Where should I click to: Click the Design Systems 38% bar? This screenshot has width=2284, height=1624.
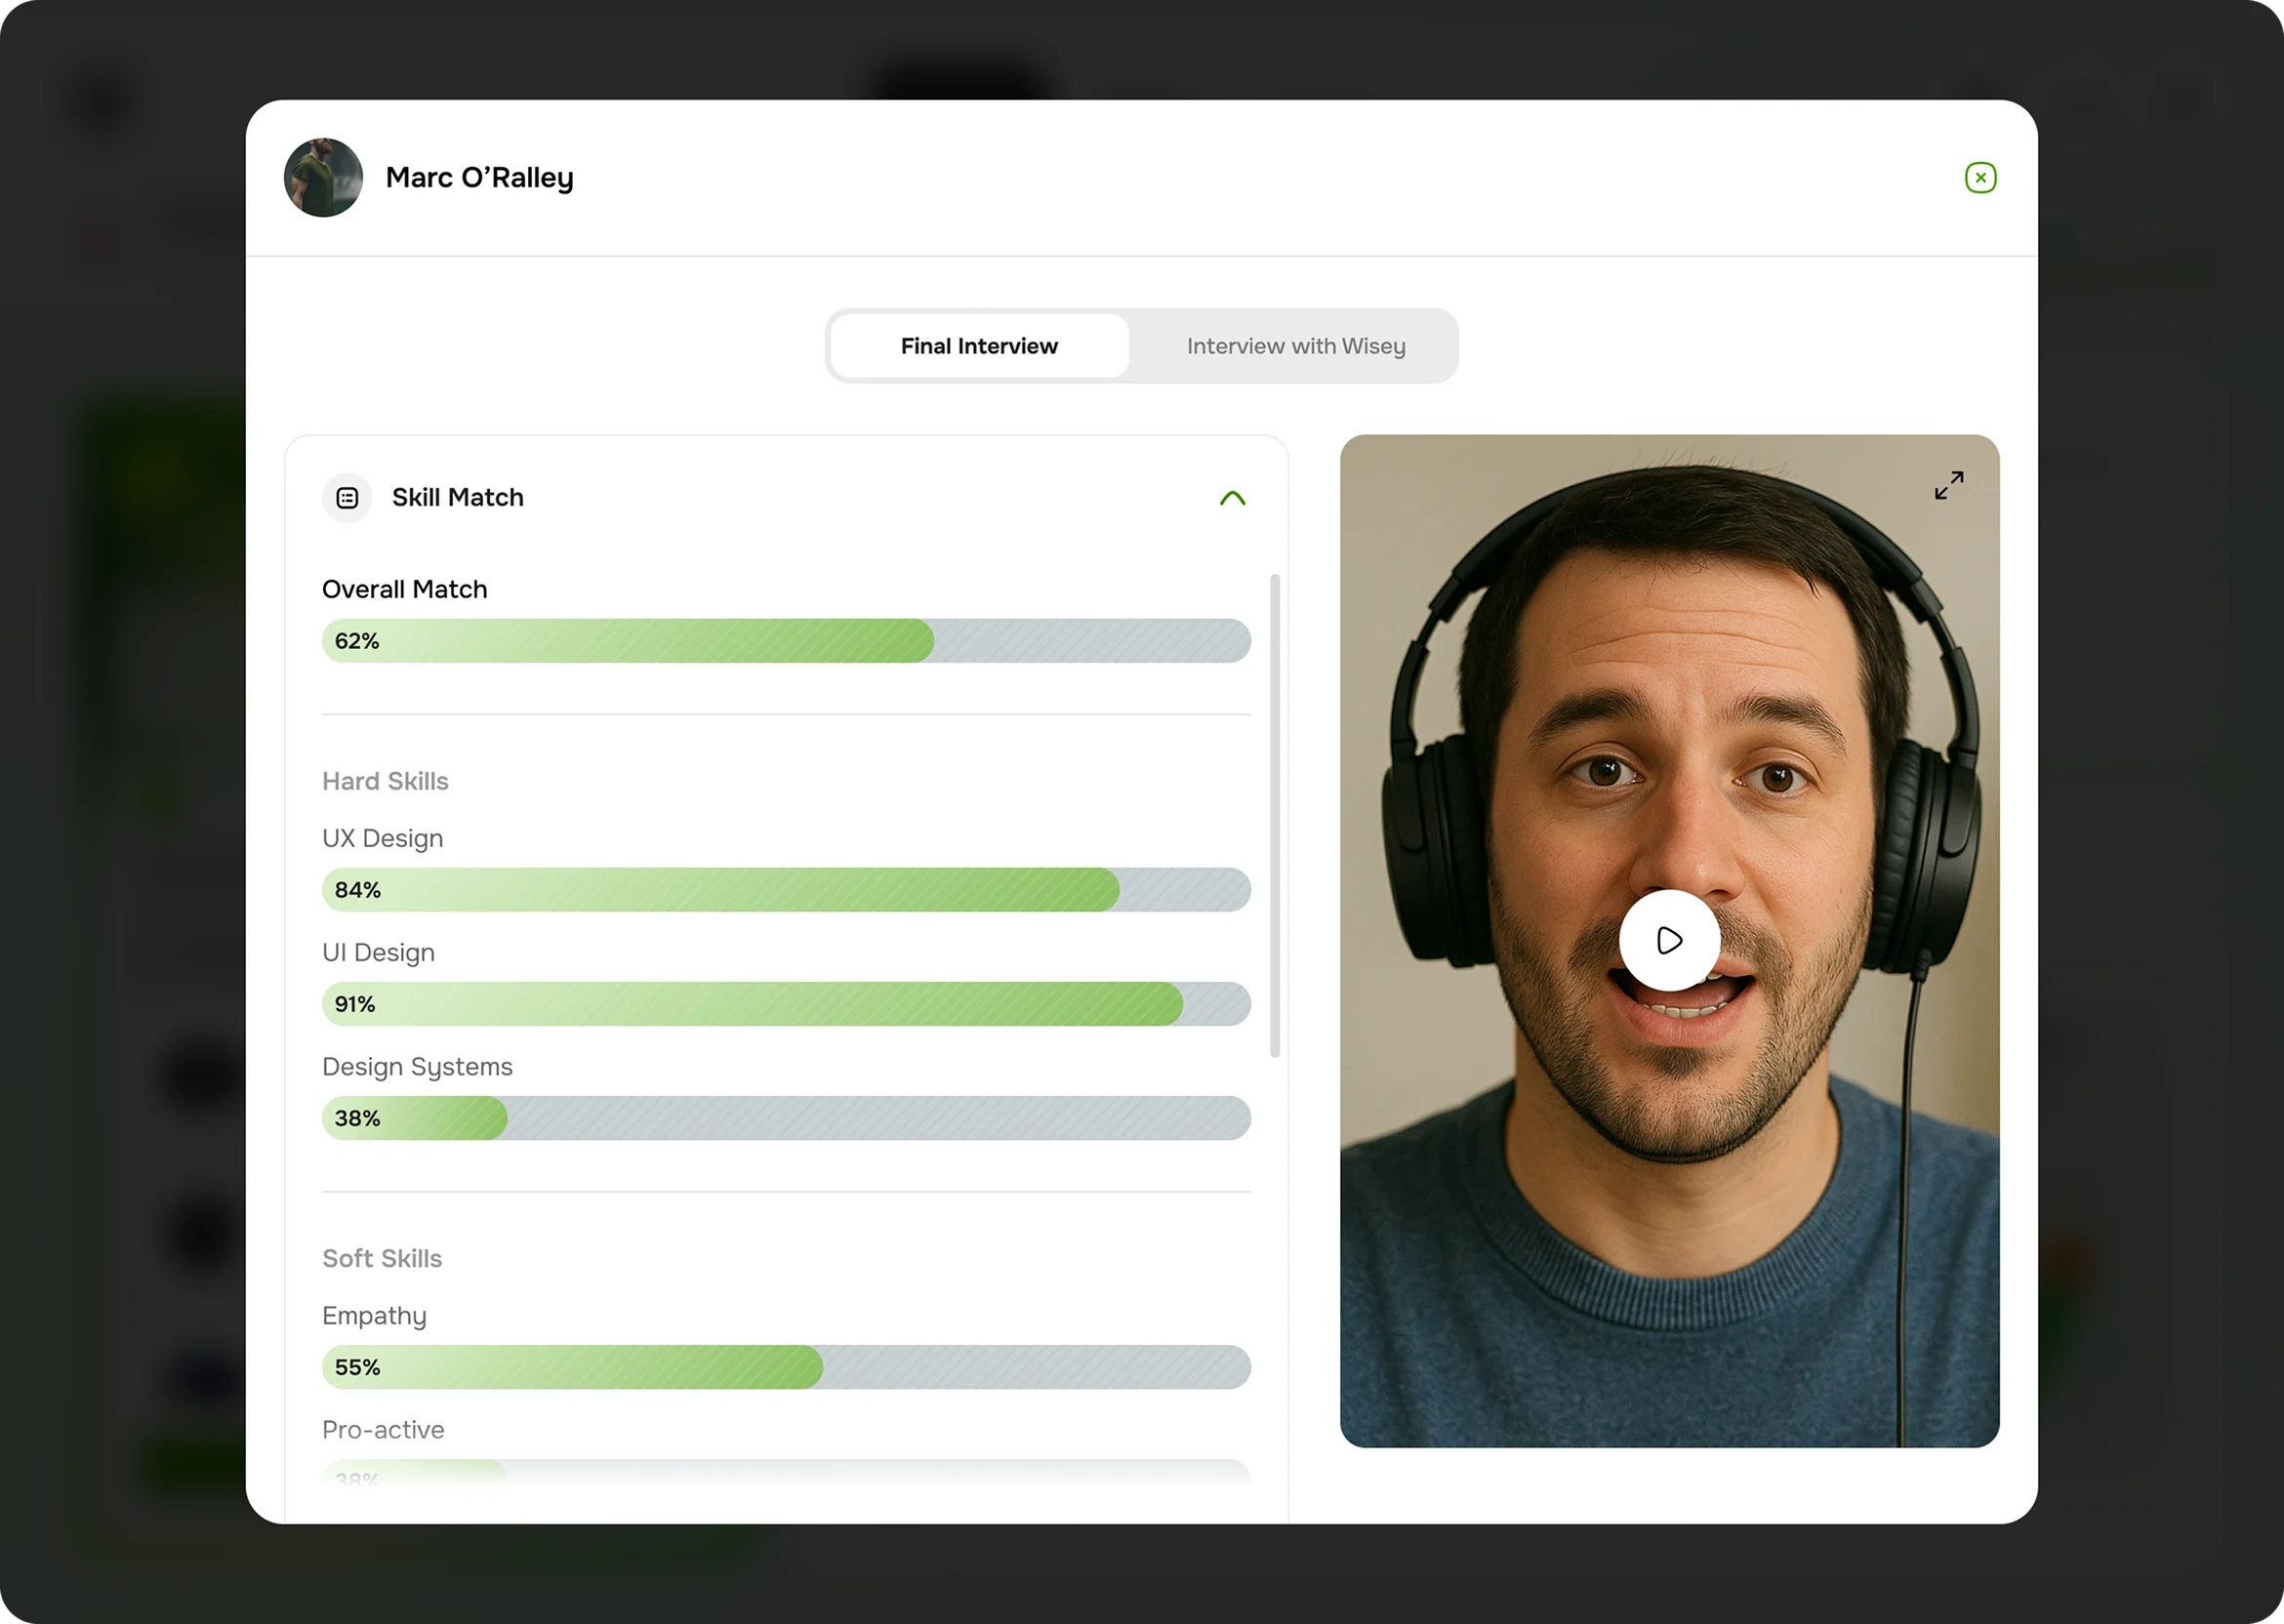pos(786,1118)
